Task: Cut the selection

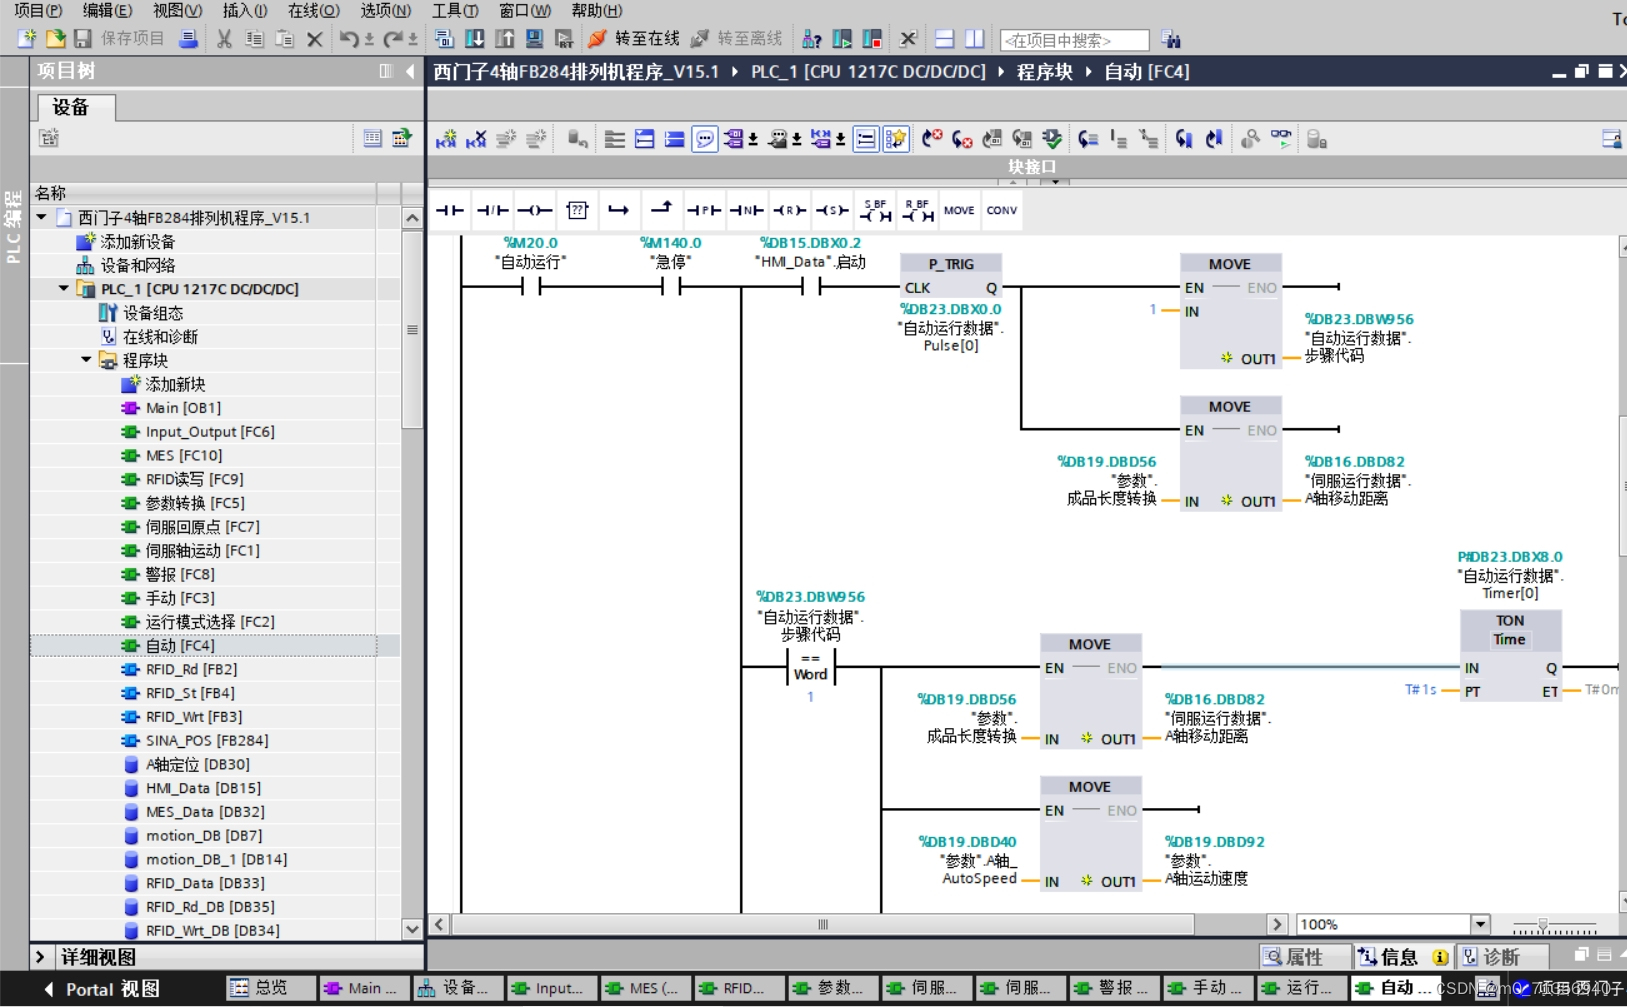Action: pyautogui.click(x=224, y=39)
